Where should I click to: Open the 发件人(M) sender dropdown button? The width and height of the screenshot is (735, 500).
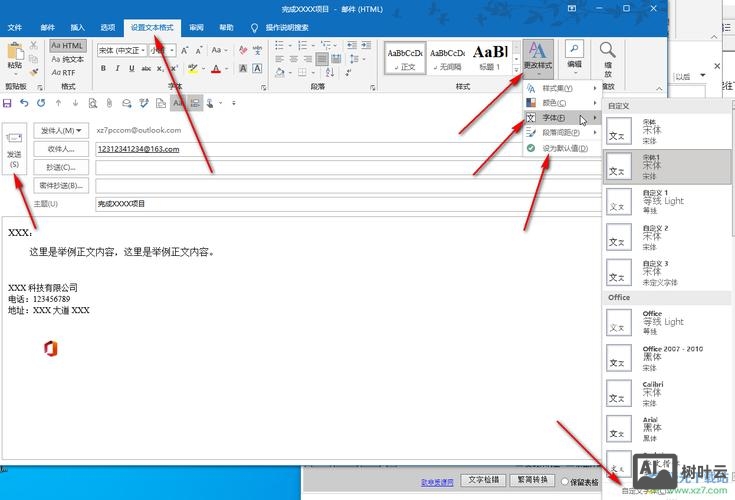click(61, 130)
